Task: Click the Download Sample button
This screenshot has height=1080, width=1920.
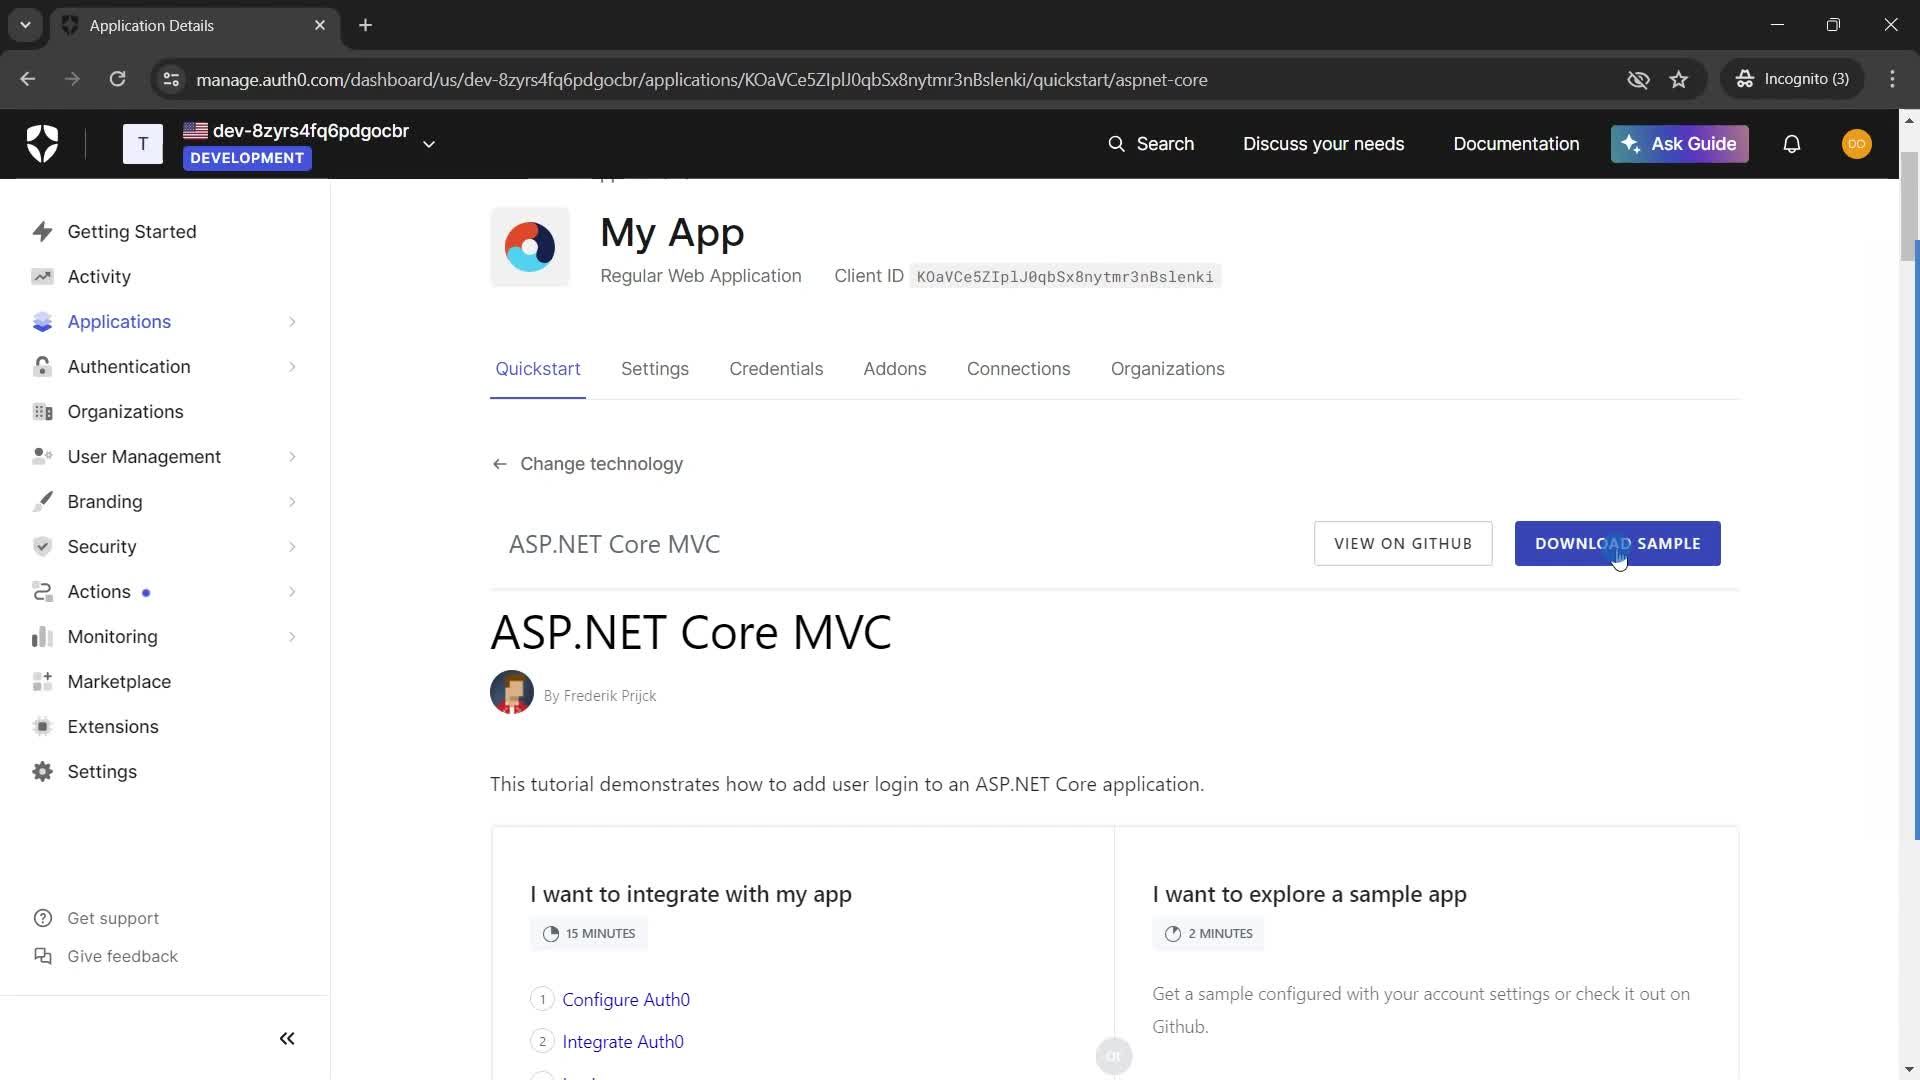Action: coord(1617,544)
